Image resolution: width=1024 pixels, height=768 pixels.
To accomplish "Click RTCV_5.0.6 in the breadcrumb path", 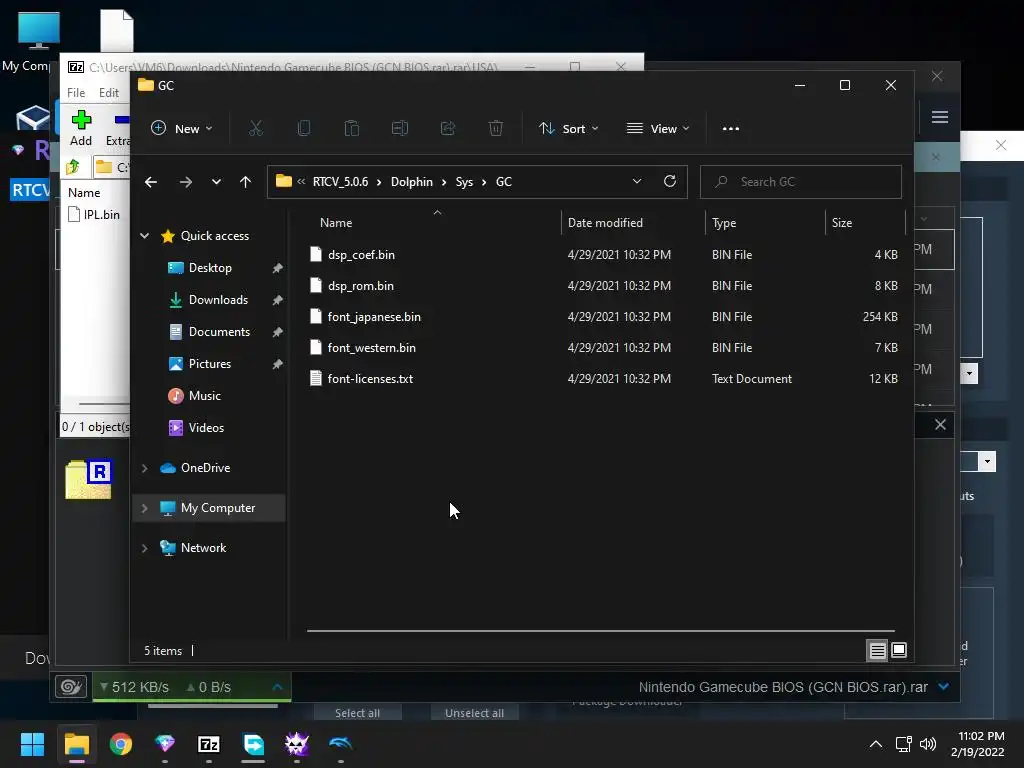I will [340, 182].
